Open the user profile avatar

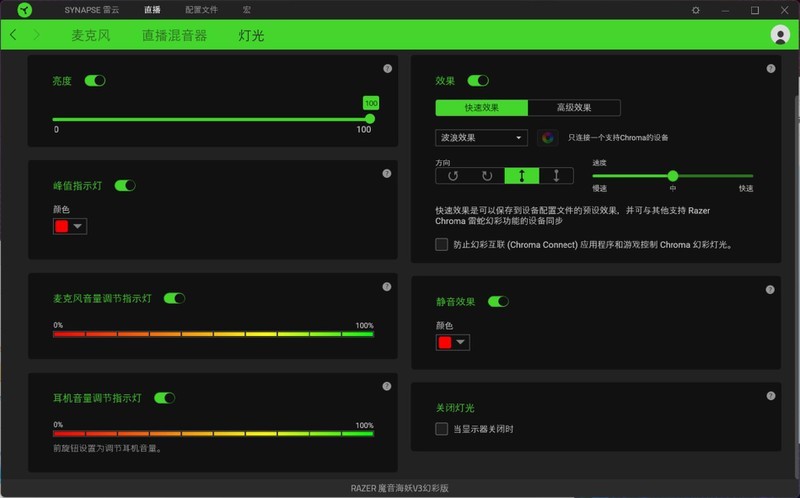[x=780, y=35]
